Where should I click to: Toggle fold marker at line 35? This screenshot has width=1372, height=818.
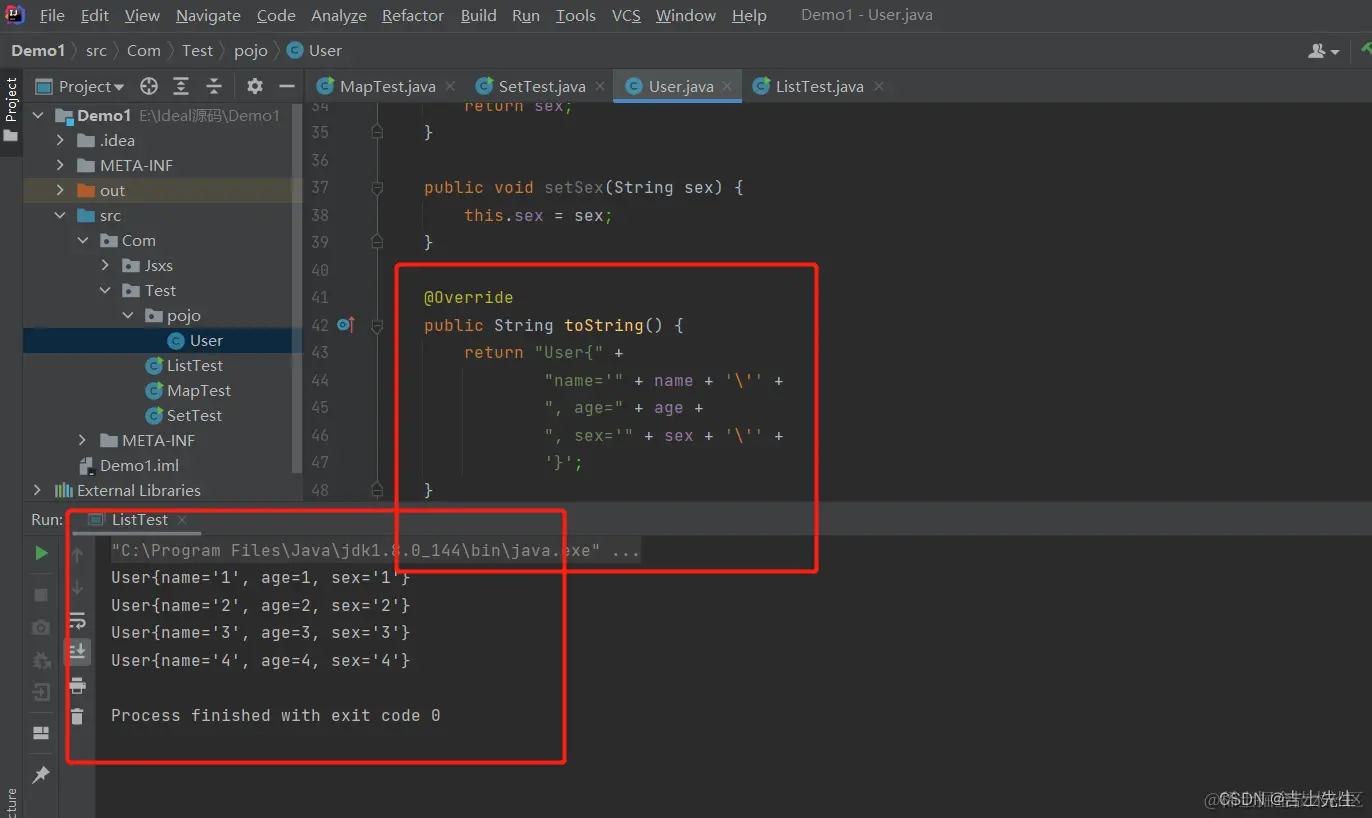point(377,132)
